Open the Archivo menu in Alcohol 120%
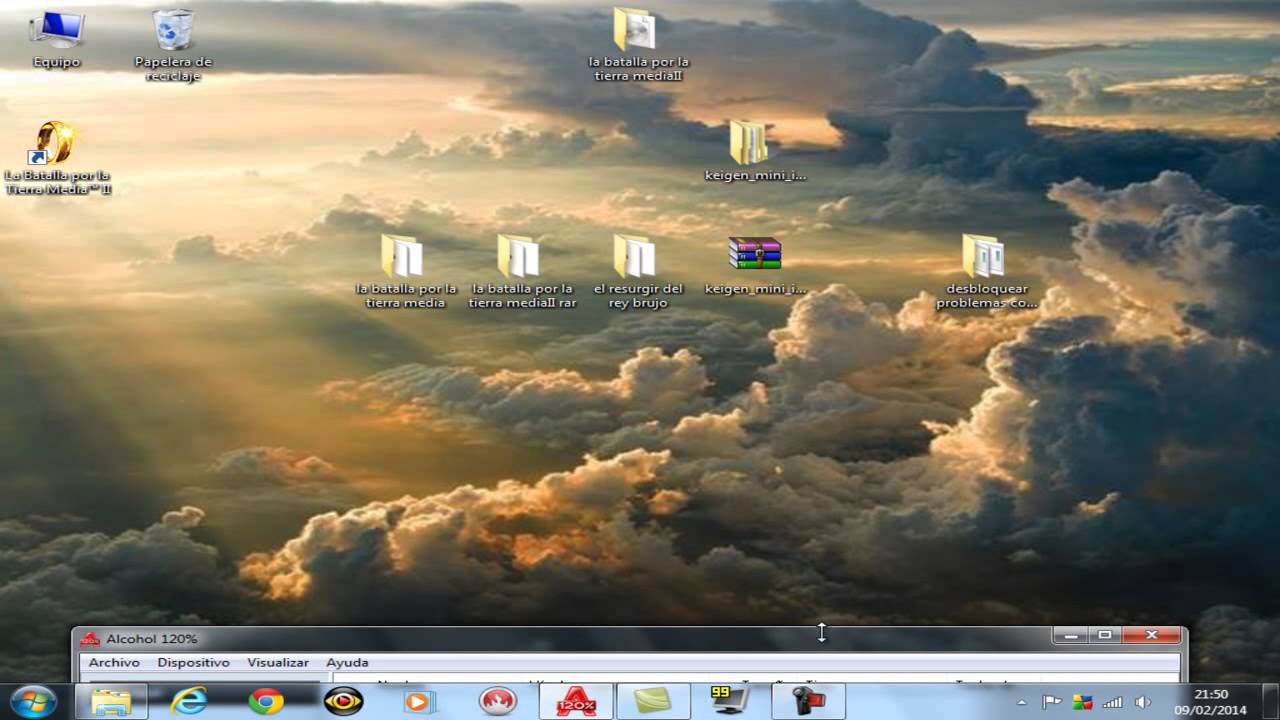 [x=114, y=662]
